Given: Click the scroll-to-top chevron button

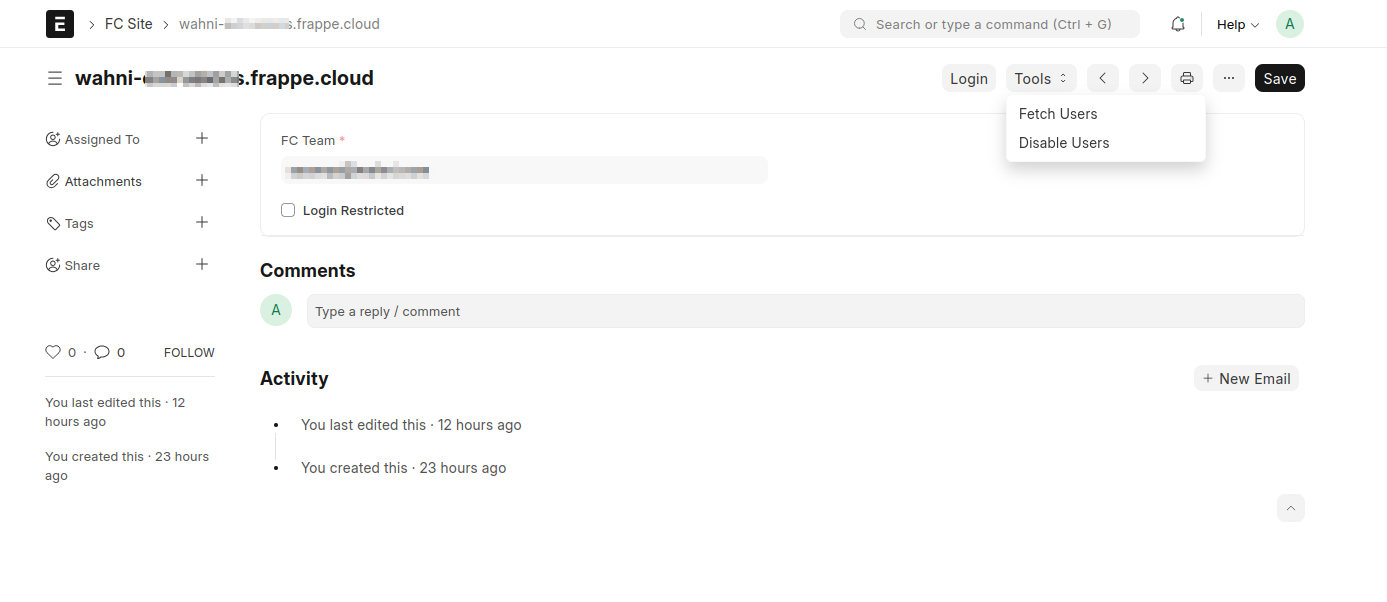Looking at the screenshot, I should (x=1291, y=508).
